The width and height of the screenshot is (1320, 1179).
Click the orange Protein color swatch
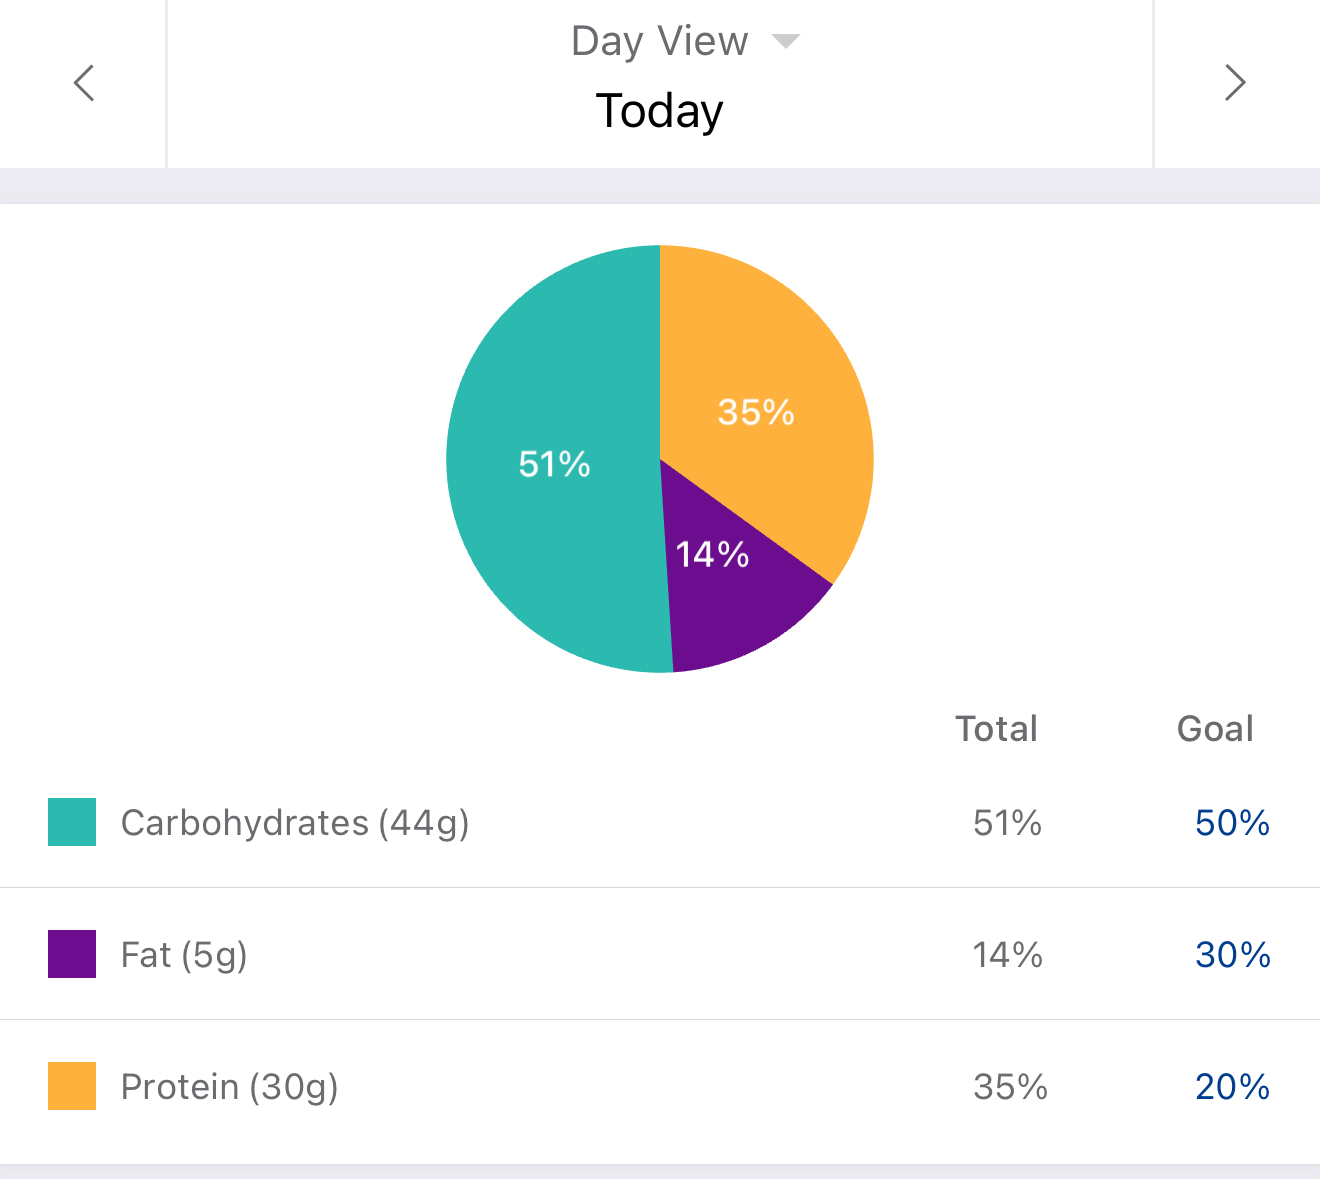click(x=72, y=1086)
